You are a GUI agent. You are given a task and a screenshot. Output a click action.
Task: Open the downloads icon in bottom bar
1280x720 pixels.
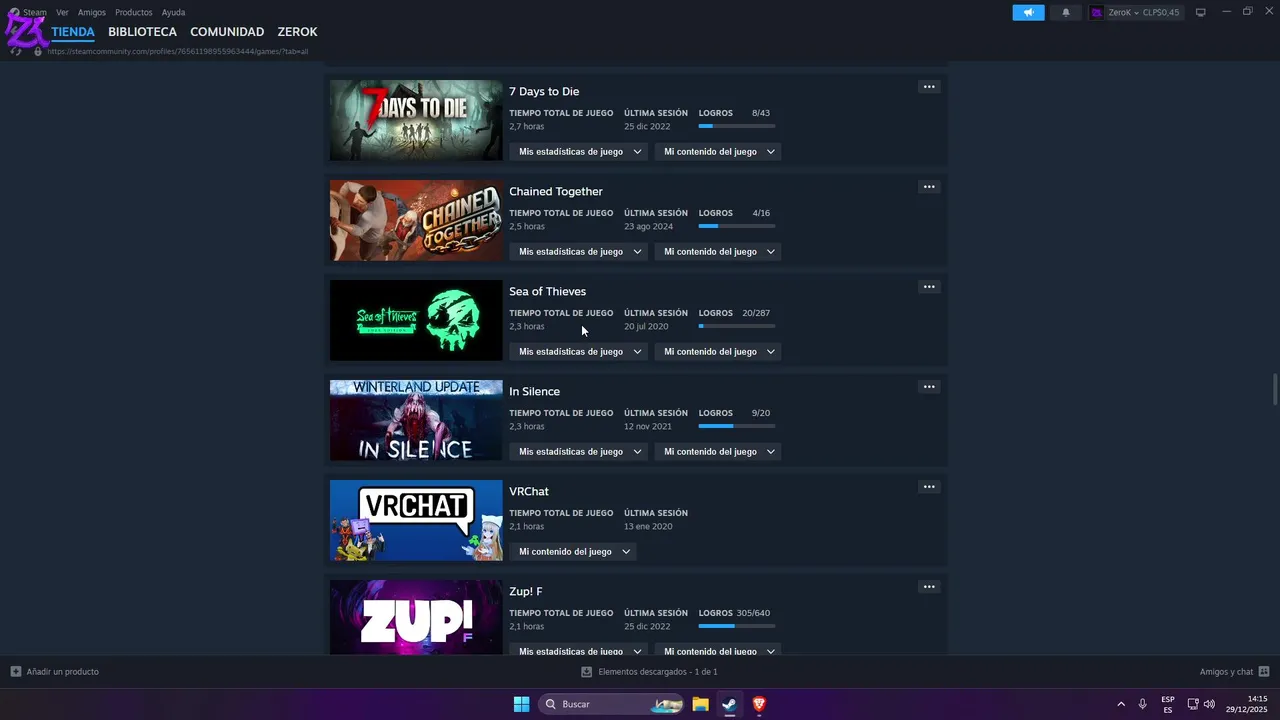(587, 672)
